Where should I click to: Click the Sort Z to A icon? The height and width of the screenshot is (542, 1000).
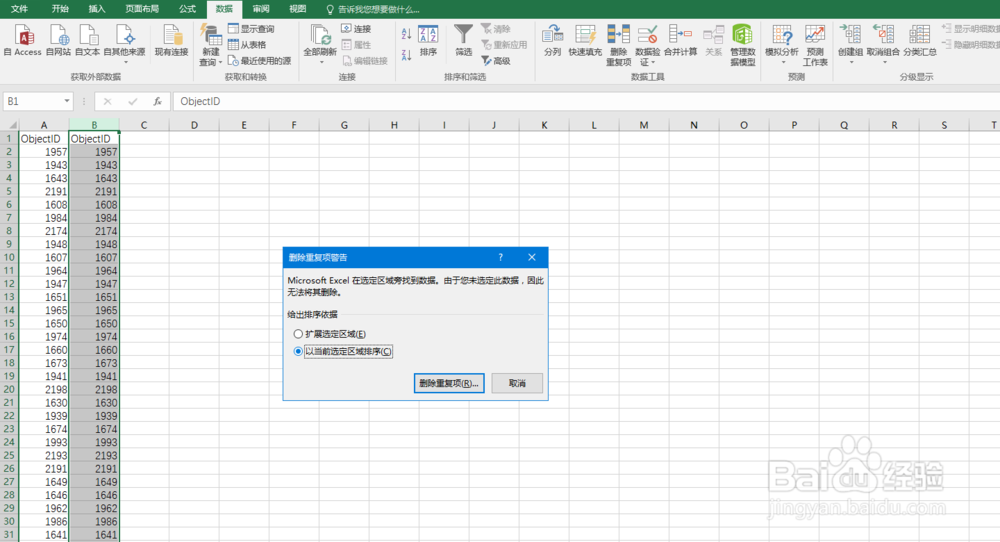point(406,55)
